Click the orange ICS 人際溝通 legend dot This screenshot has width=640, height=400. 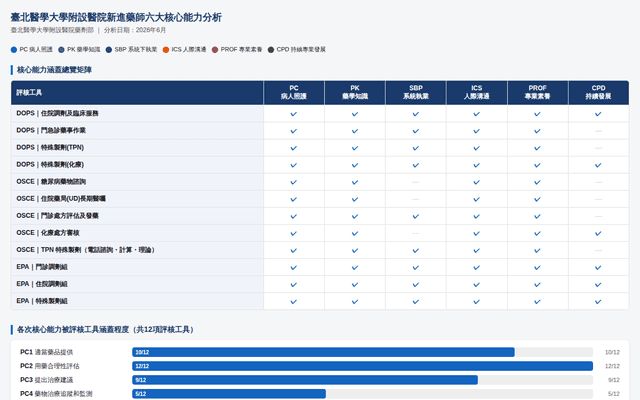pyautogui.click(x=166, y=50)
